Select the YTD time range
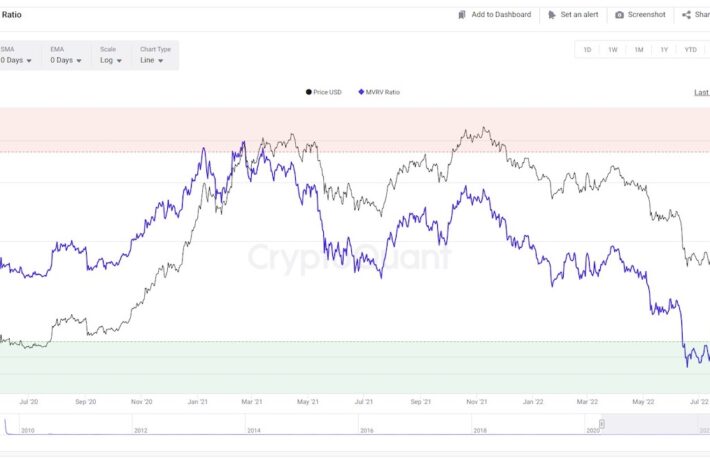Image resolution: width=710 pixels, height=458 pixels. click(690, 50)
